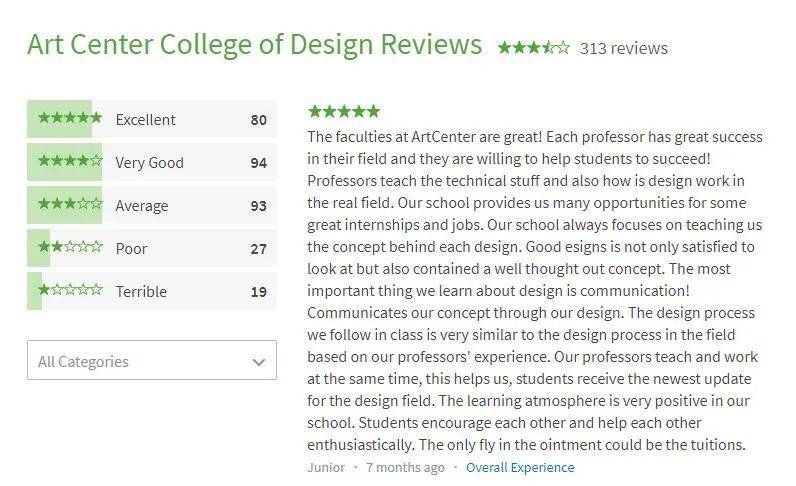The height and width of the screenshot is (486, 796).
Task: Click the five-star icon in the Excellent row
Action: pyautogui.click(x=70, y=119)
